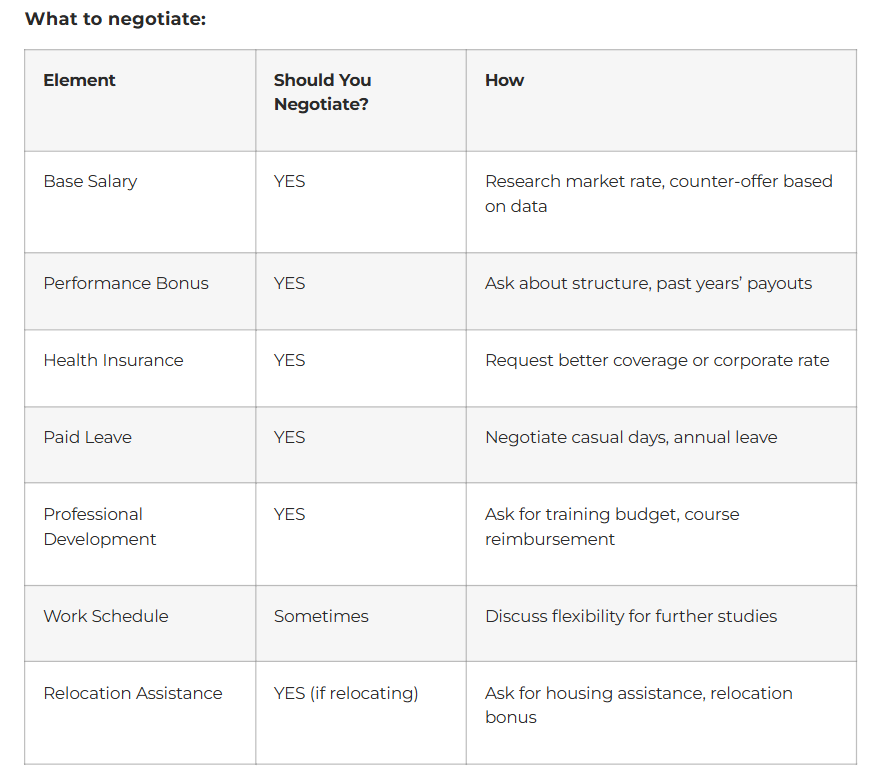
Task: Select the "Work Schedule" cell
Action: click(x=106, y=616)
